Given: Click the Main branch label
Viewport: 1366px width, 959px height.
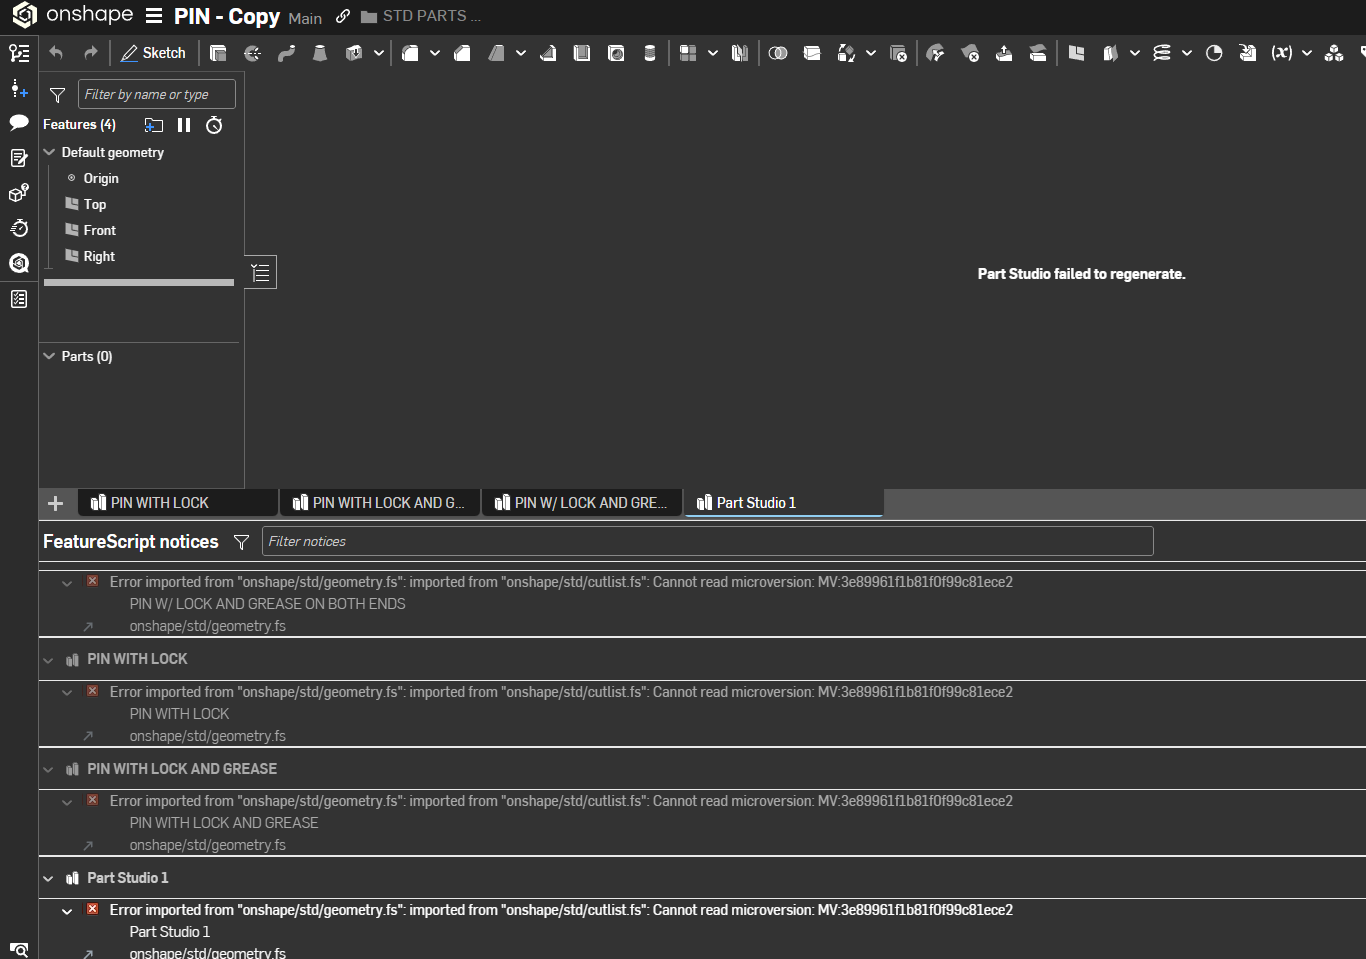Looking at the screenshot, I should click(x=305, y=18).
